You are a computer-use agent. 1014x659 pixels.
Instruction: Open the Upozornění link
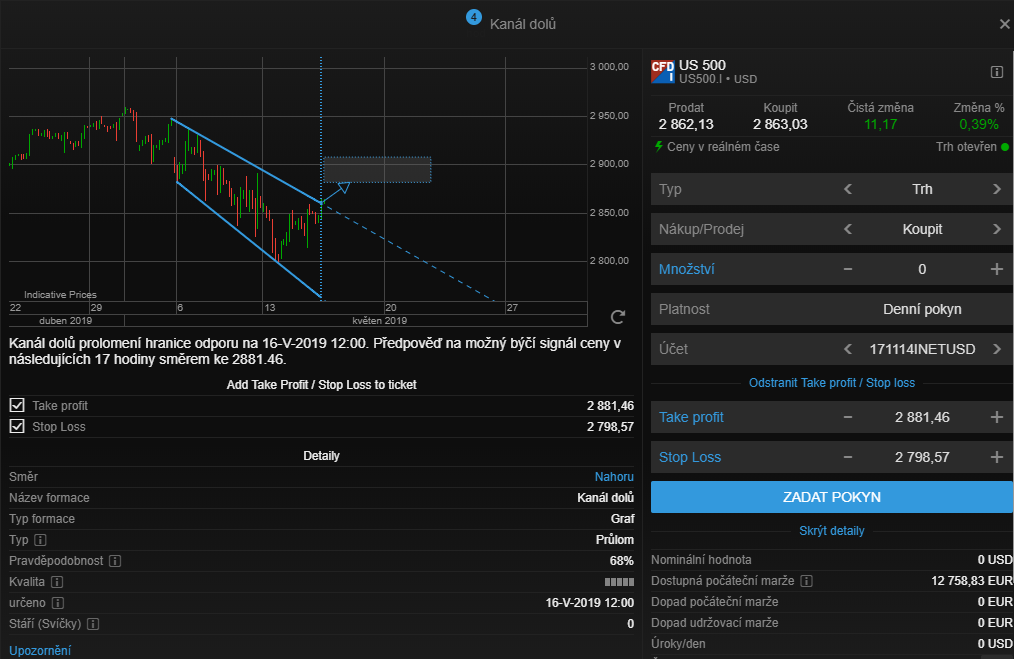pos(40,651)
